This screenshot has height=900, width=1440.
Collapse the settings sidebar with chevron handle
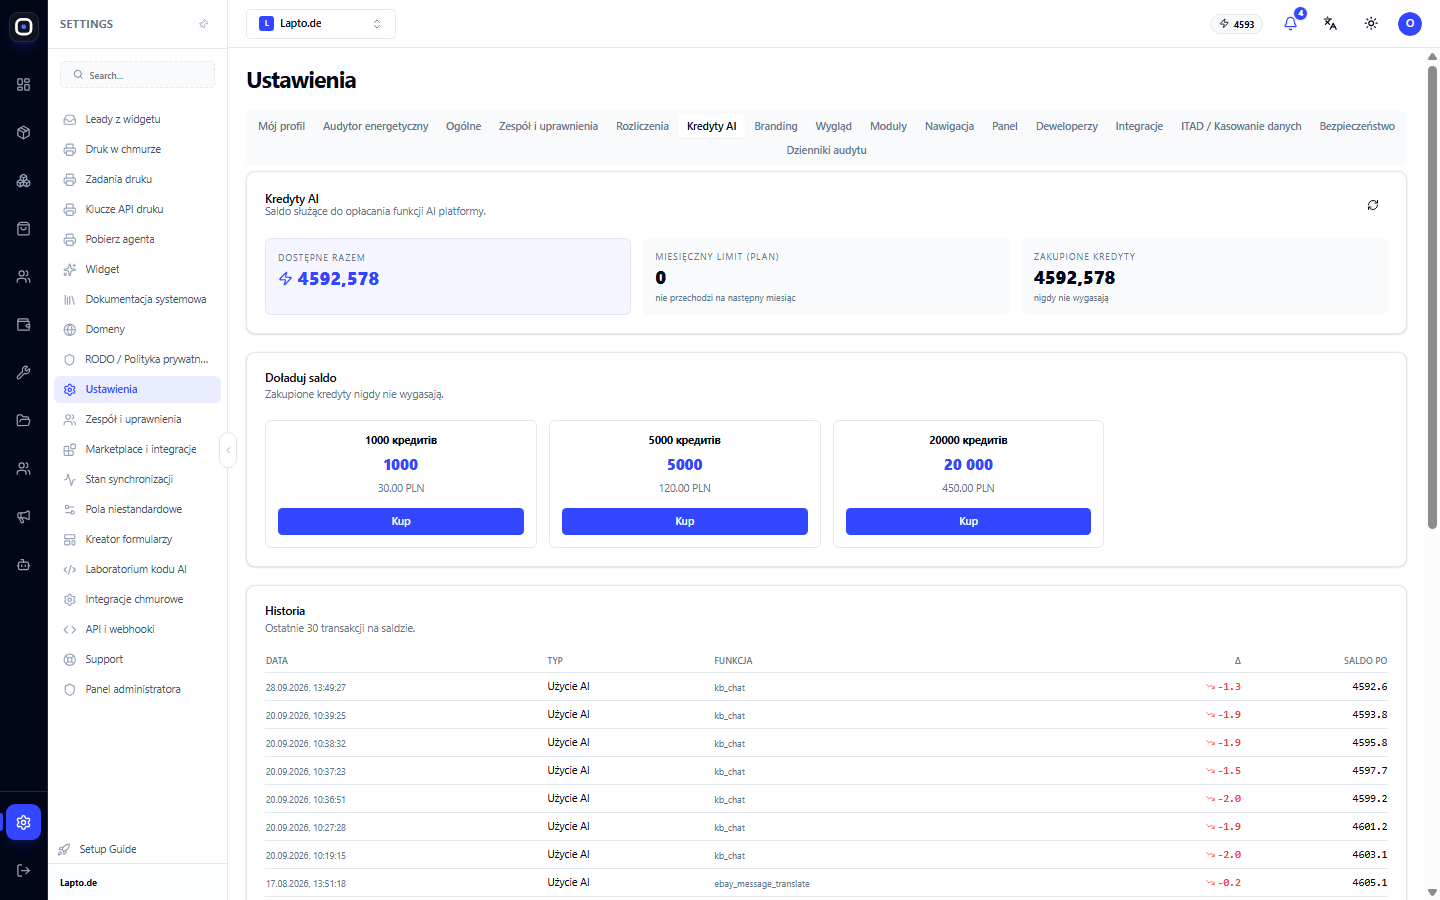point(228,450)
